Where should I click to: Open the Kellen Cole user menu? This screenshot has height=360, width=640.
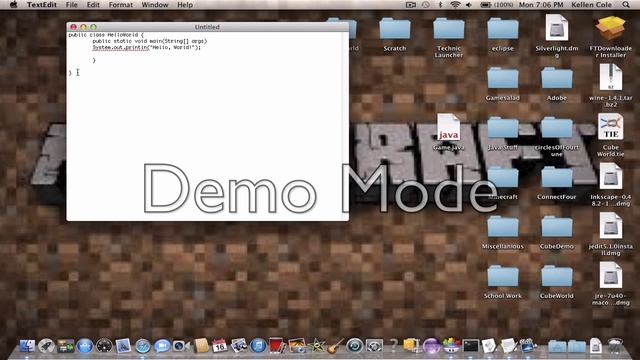(591, 5)
